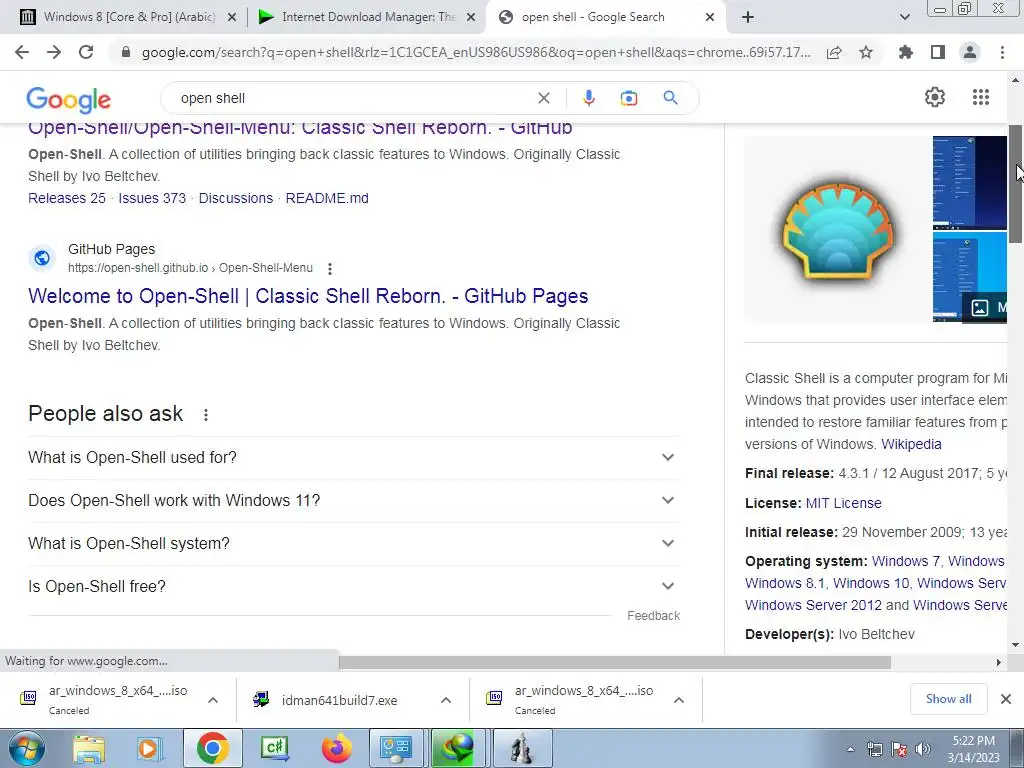Open menu for first canceled ar_windows_8 iso download
The image size is (1024, 768).
point(213,700)
